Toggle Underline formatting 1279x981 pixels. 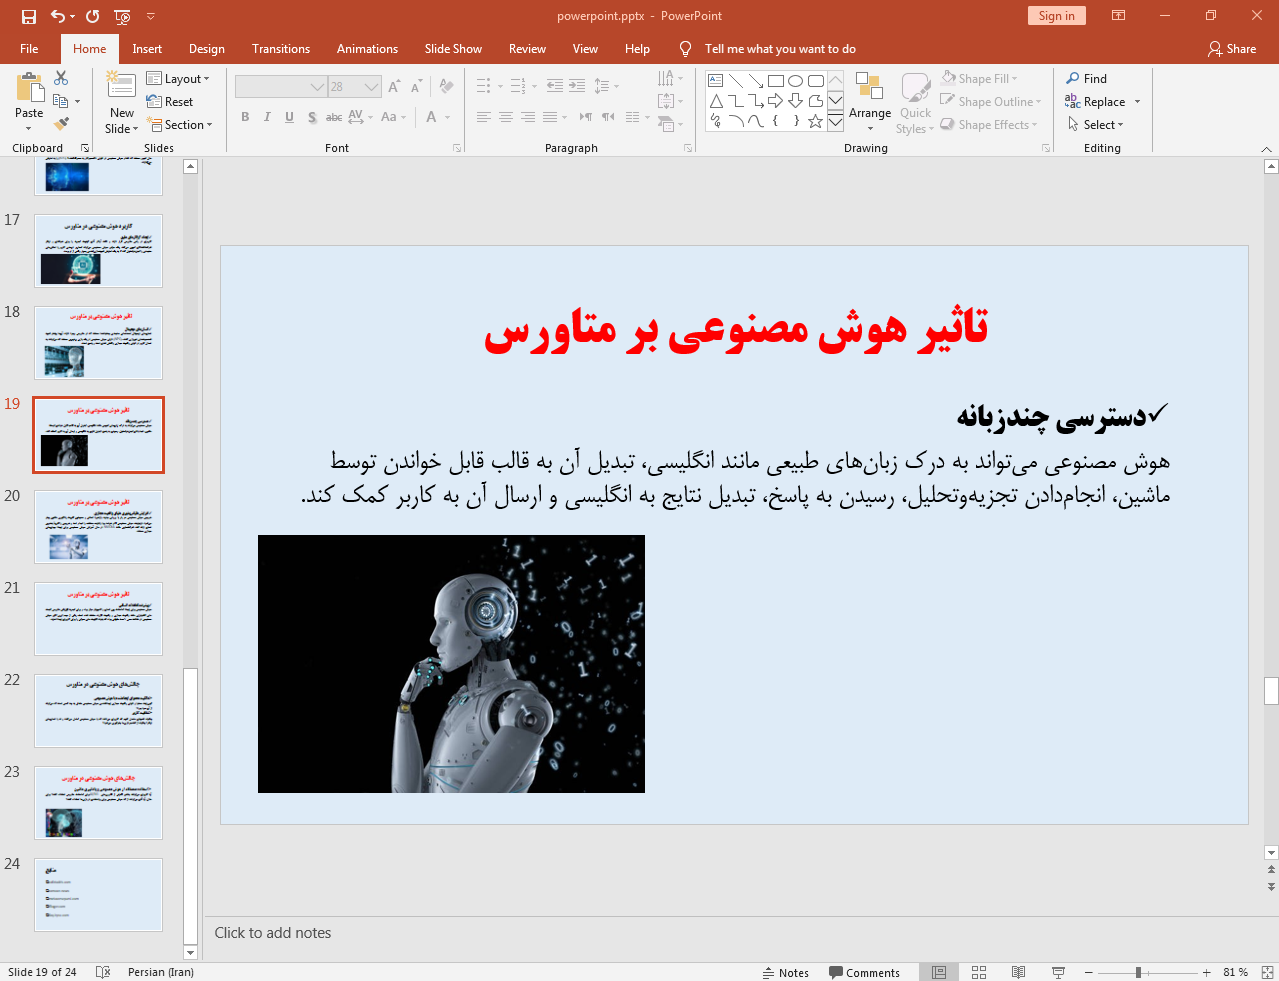pyautogui.click(x=289, y=117)
